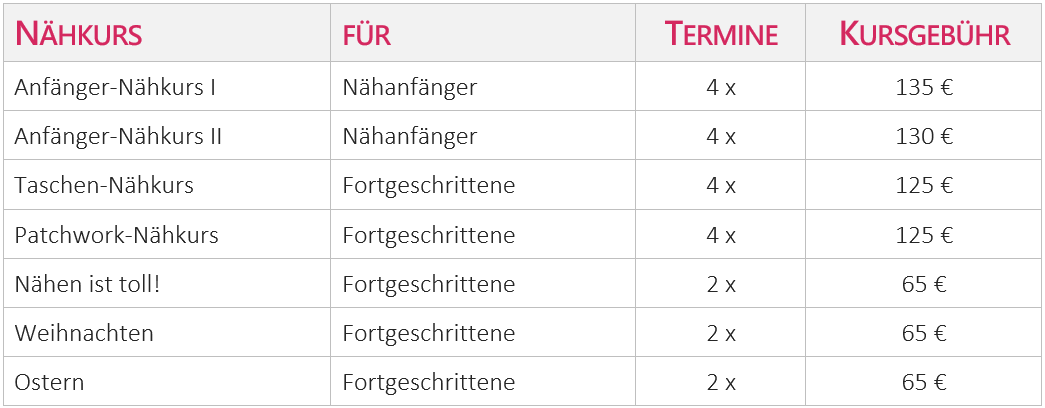
Task: Select the fee cell for Ostern
Action: coord(924,382)
